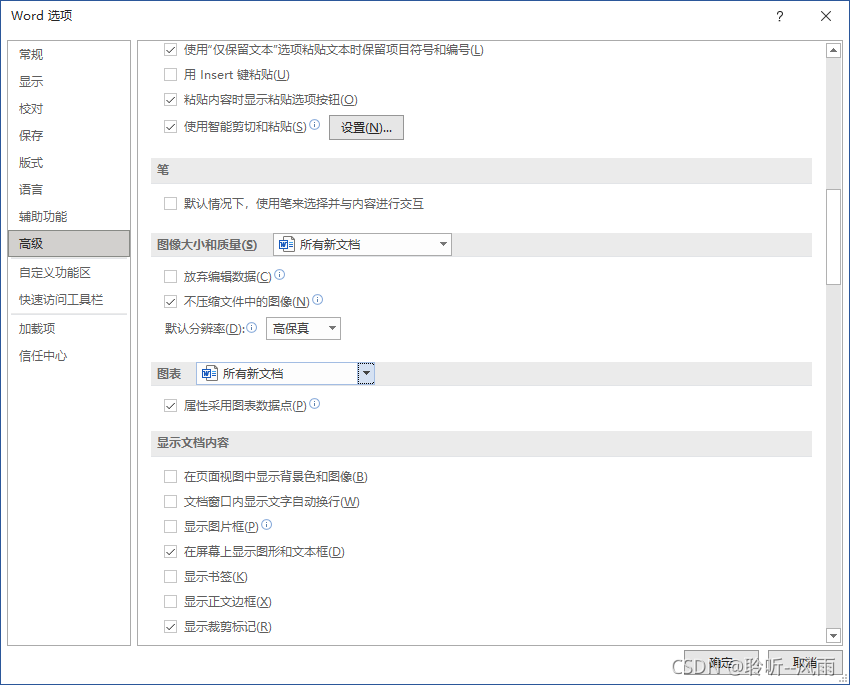Image resolution: width=850 pixels, height=685 pixels.
Task: Enable 用 Insert 键粘贴 checkbox
Action: point(170,75)
